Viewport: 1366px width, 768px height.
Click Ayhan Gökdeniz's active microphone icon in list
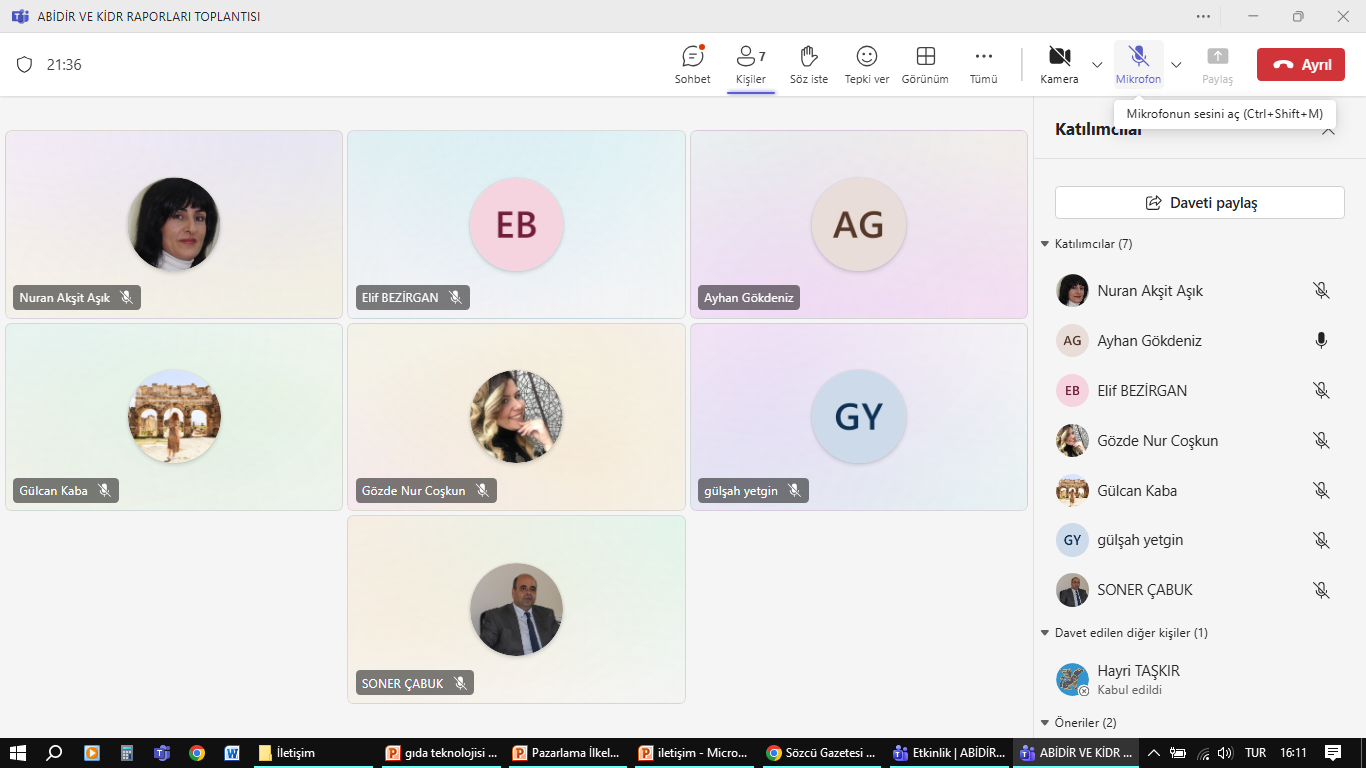[x=1321, y=341]
